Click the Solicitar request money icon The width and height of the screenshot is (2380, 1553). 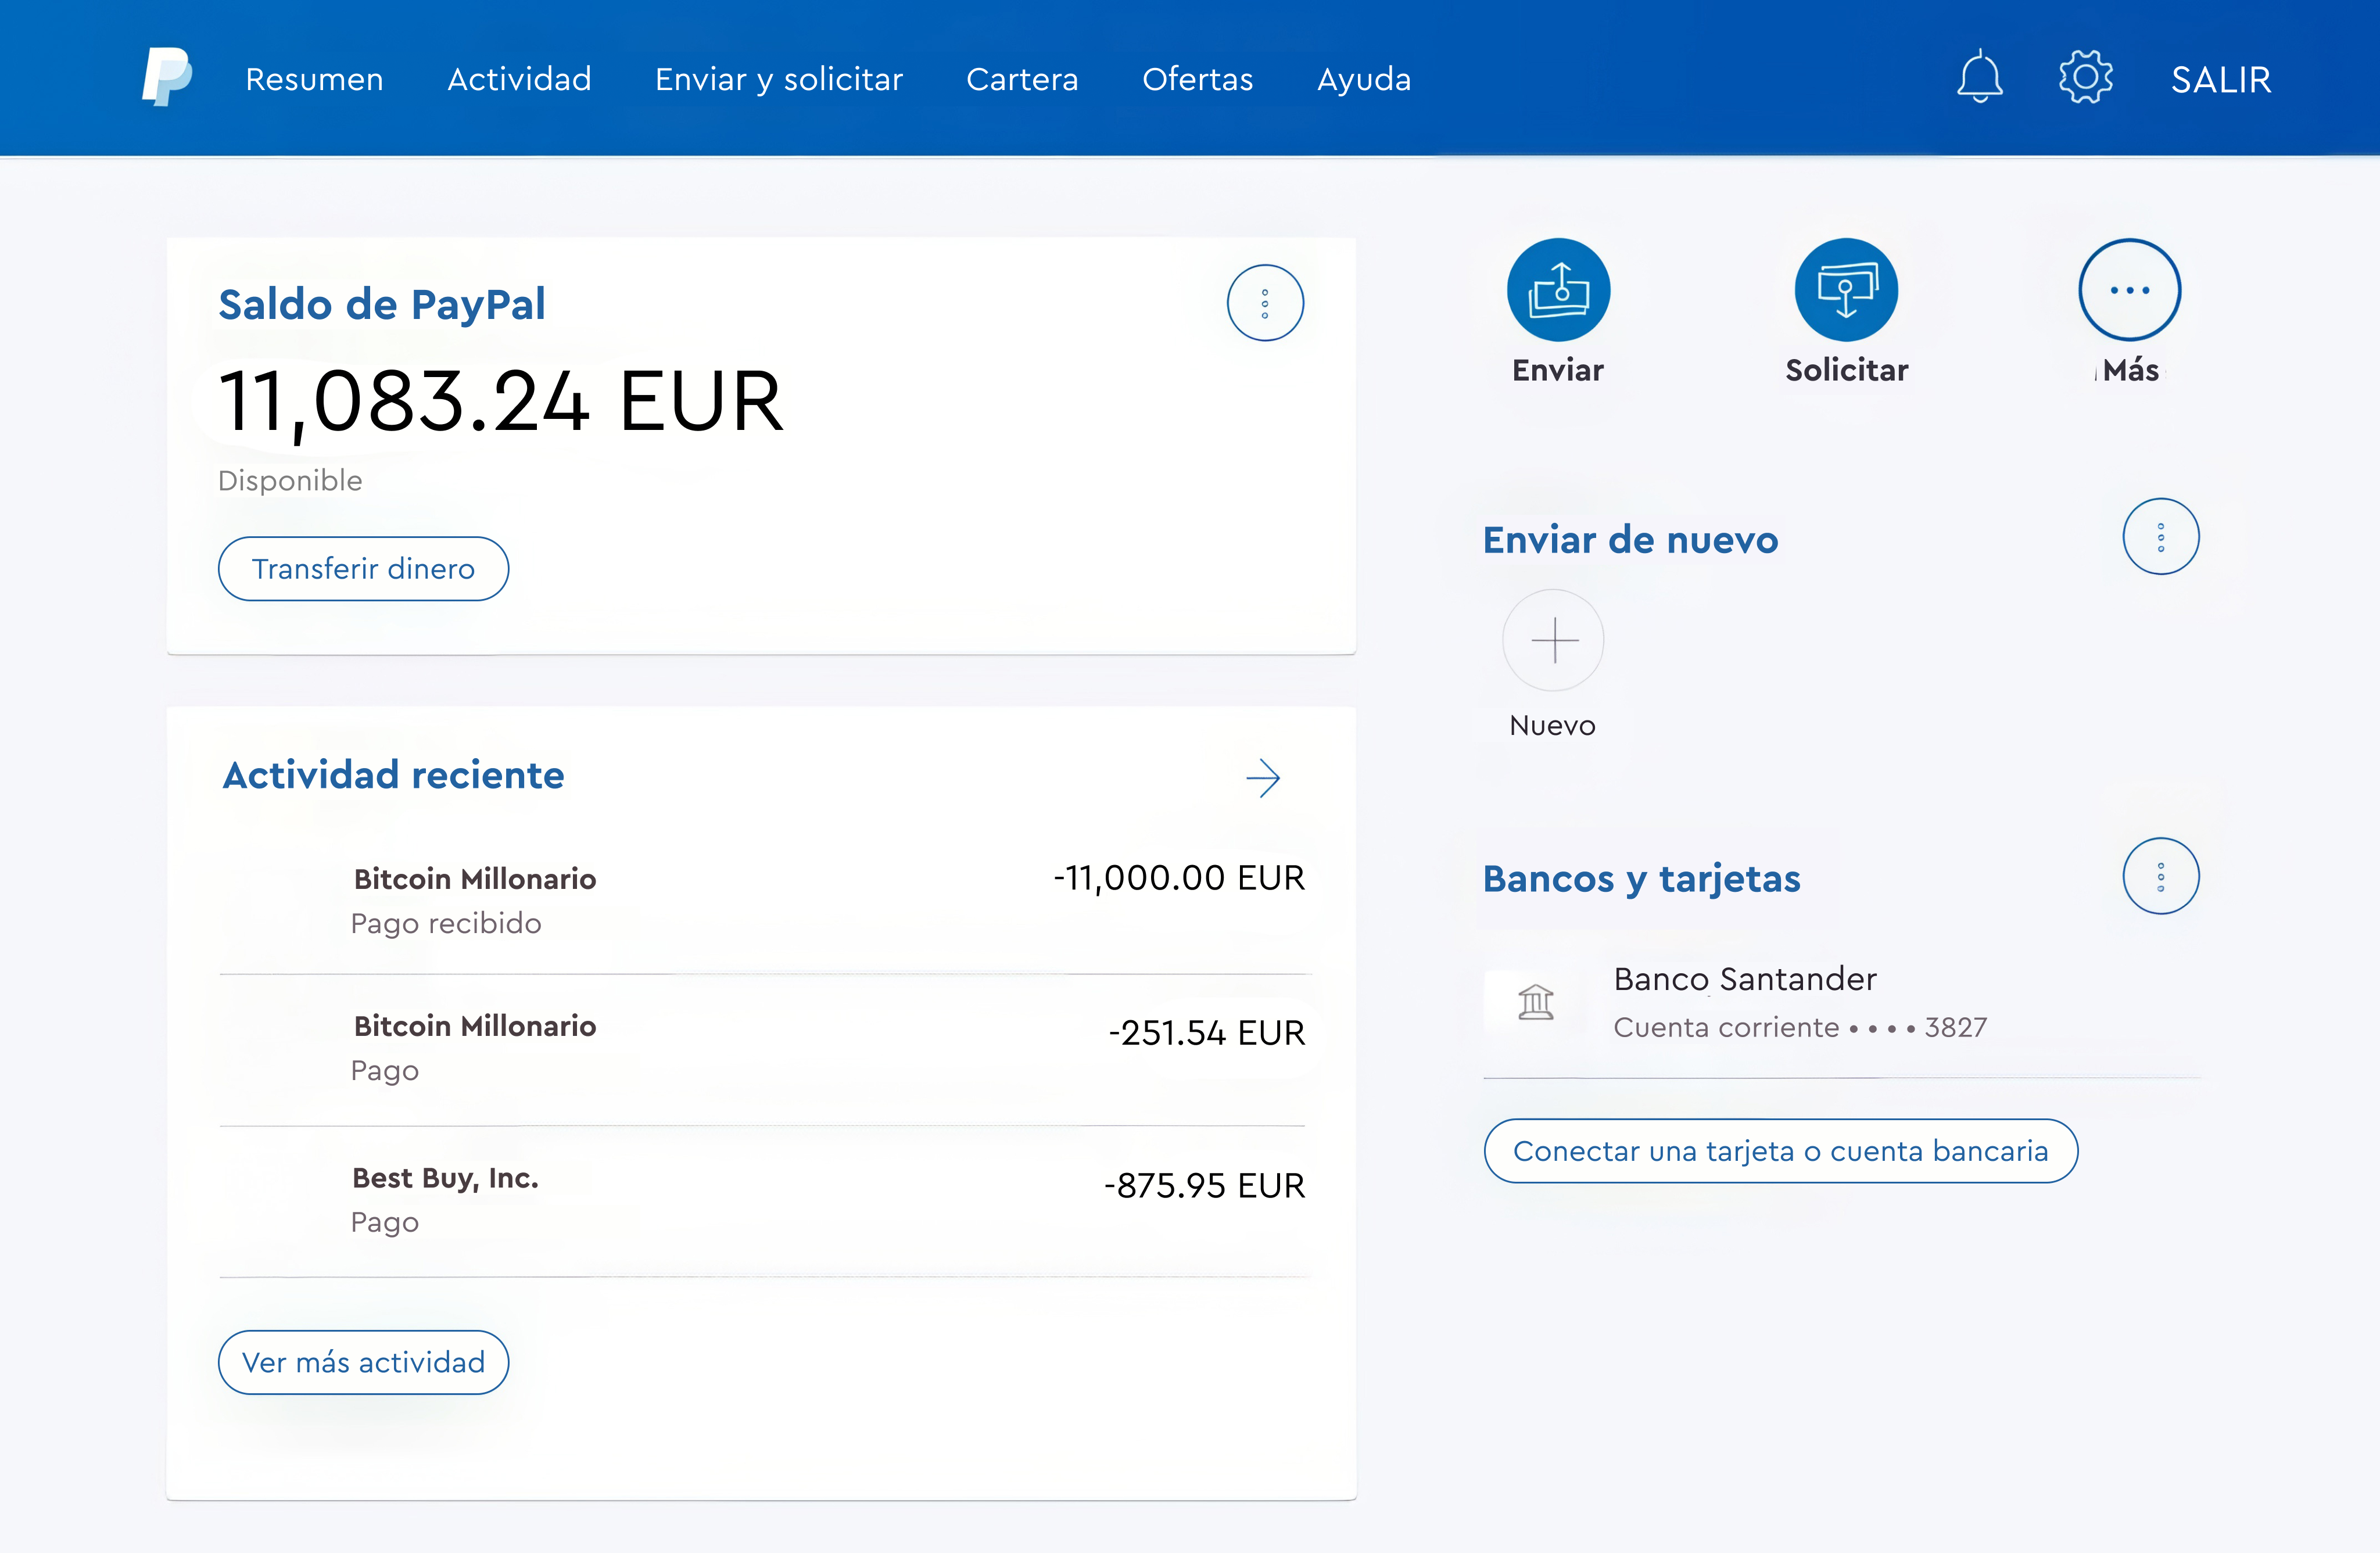1846,290
